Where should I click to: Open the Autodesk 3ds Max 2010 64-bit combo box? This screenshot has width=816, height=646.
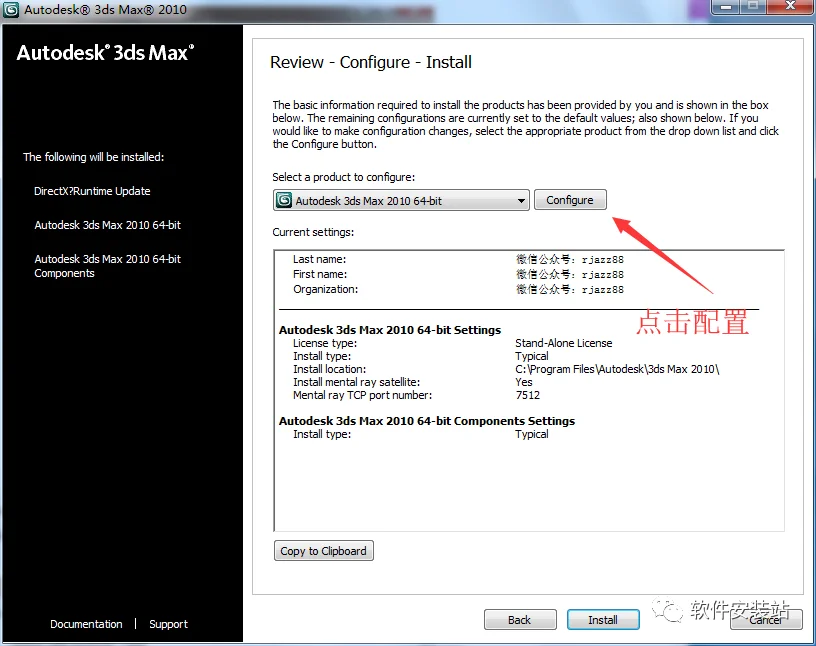pyautogui.click(x=401, y=200)
